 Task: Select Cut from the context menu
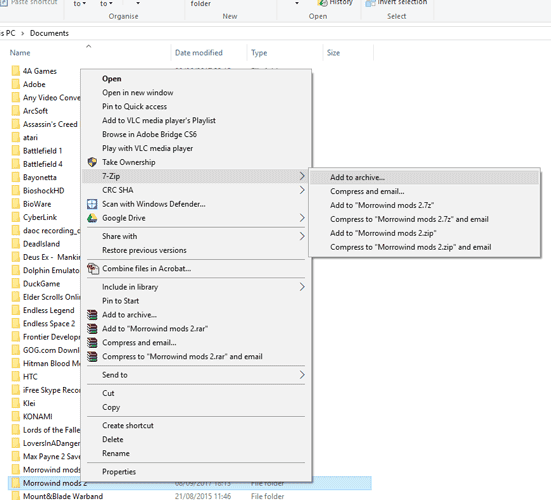(108, 393)
